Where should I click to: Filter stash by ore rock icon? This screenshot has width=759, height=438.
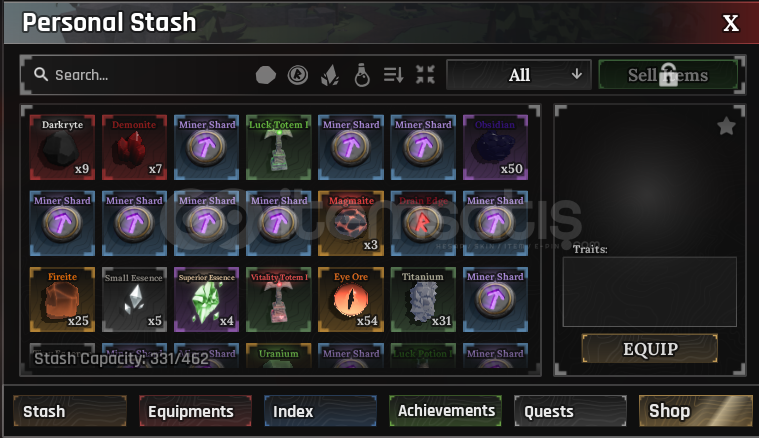[x=266, y=75]
